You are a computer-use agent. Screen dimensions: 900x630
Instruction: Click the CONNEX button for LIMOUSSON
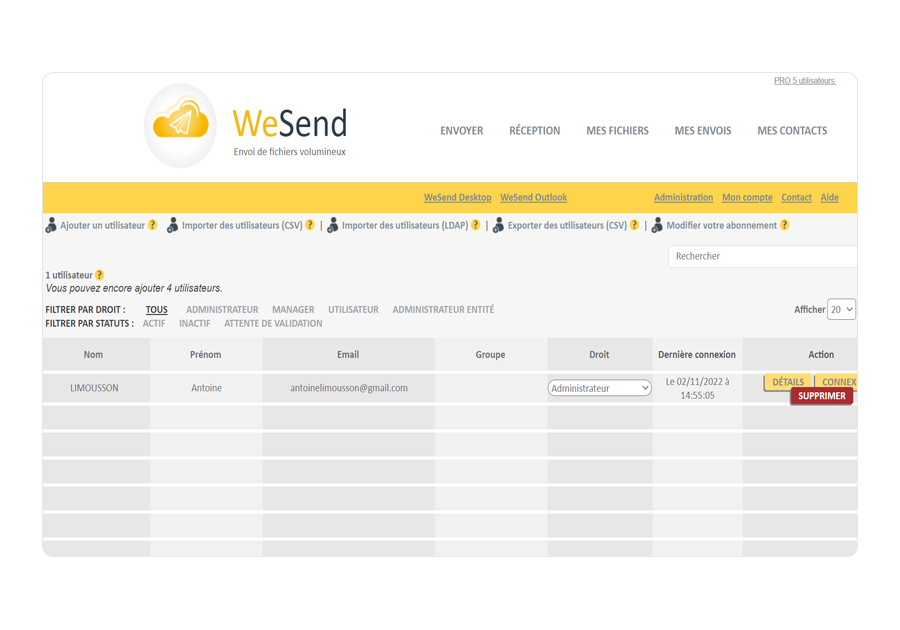(x=836, y=382)
